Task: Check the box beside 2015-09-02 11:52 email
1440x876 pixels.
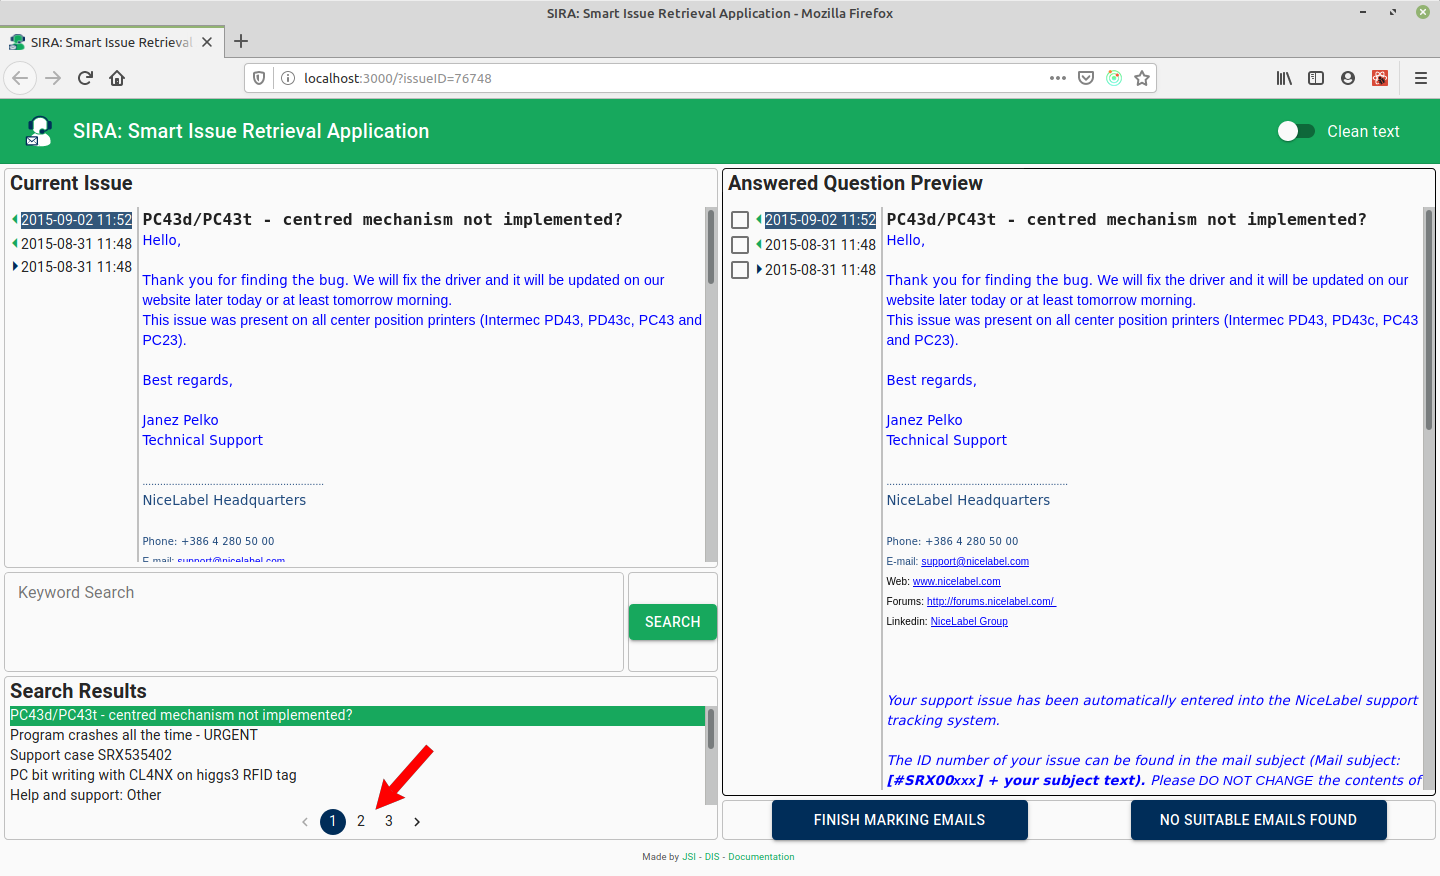Action: 740,219
